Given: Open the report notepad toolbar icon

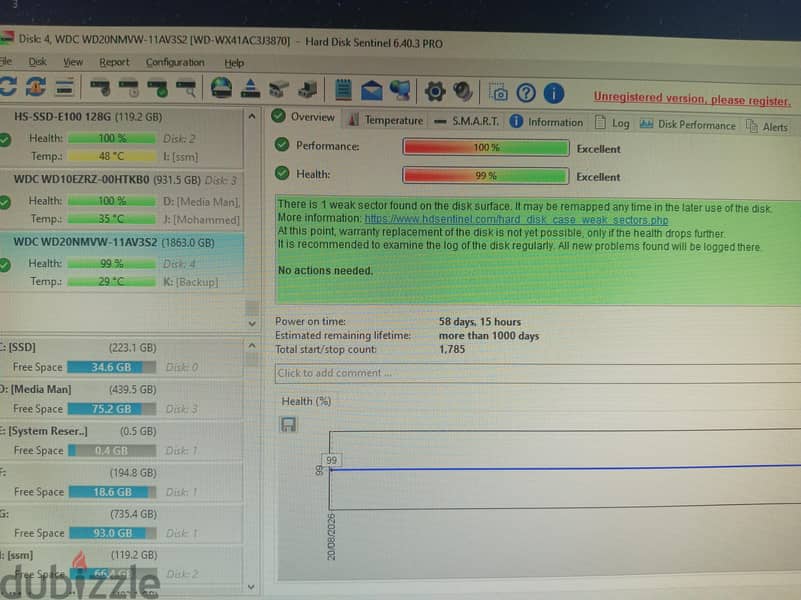Looking at the screenshot, I should click(343, 90).
